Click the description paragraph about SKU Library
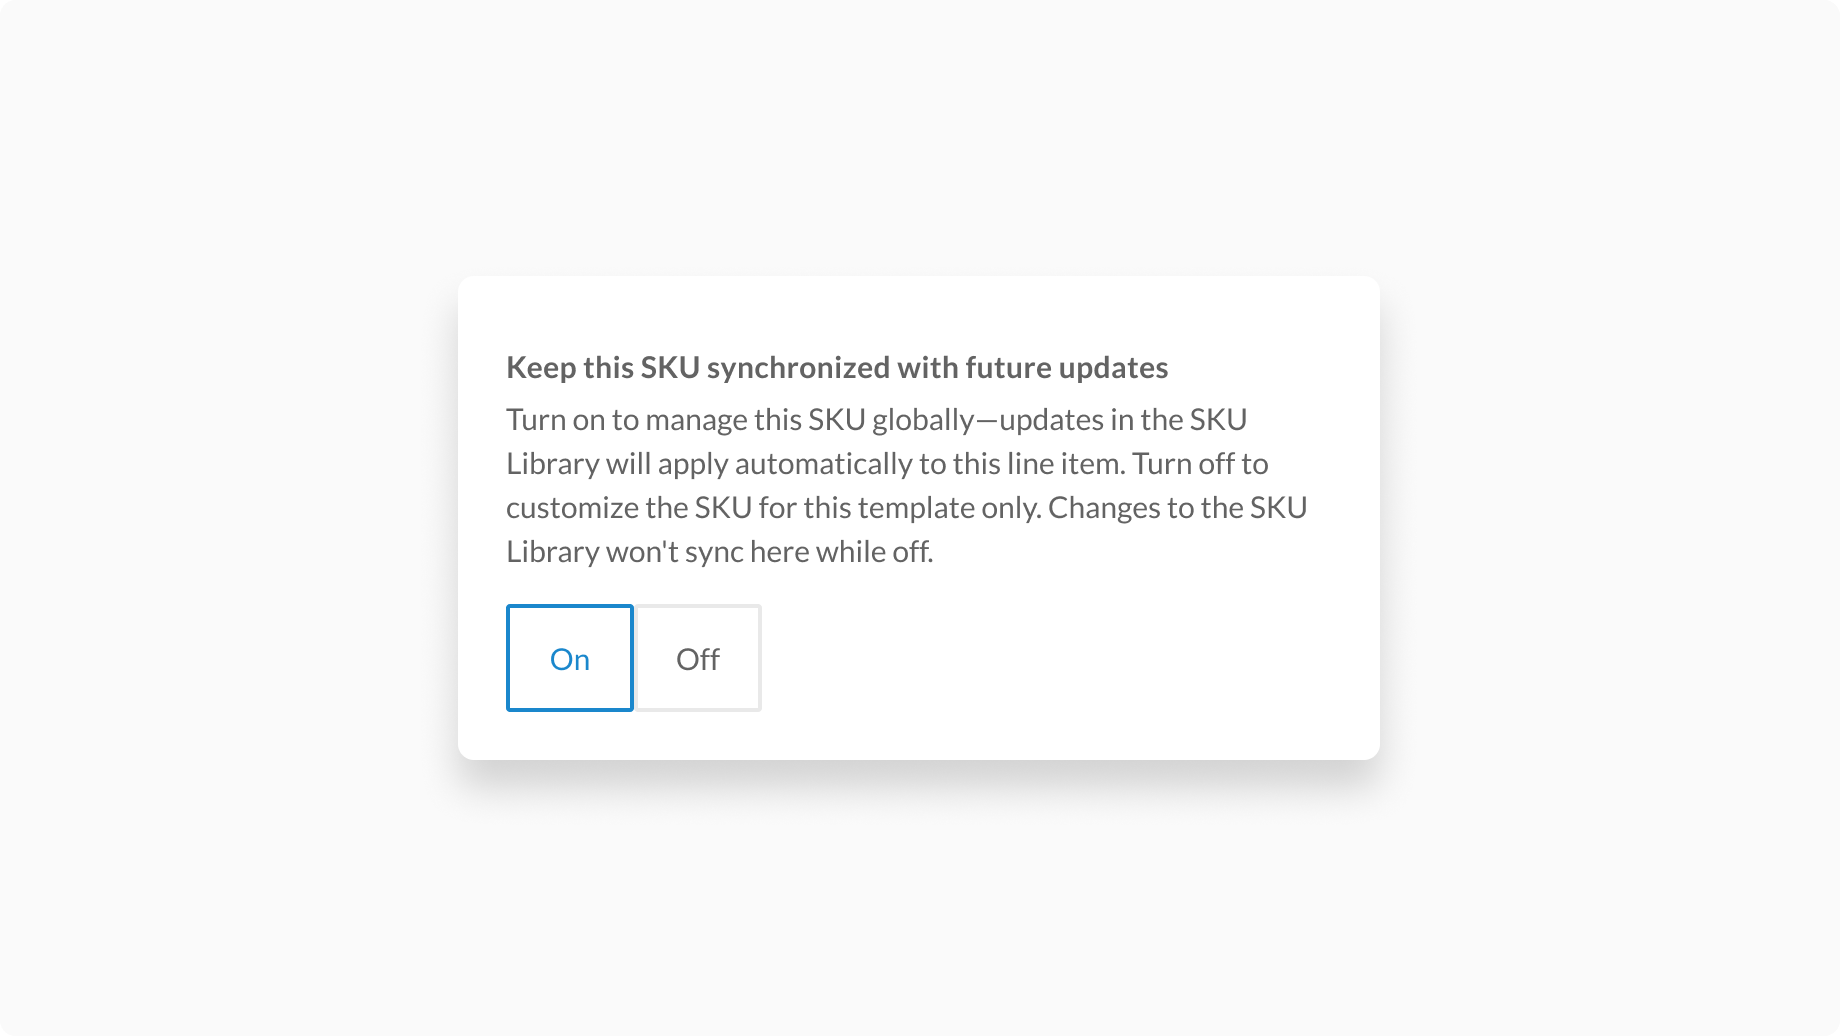This screenshot has width=1840, height=1036. (x=906, y=485)
